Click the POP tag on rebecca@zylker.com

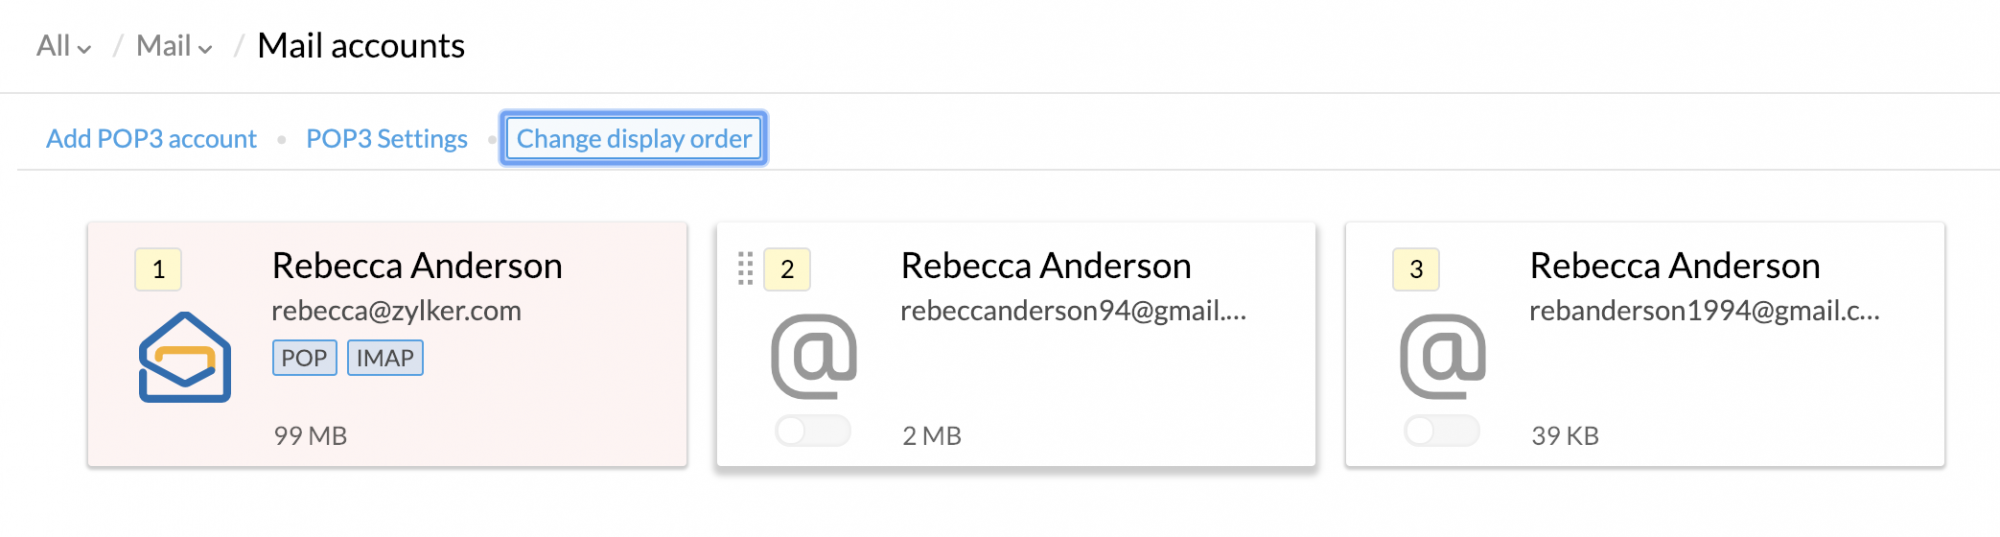[304, 358]
